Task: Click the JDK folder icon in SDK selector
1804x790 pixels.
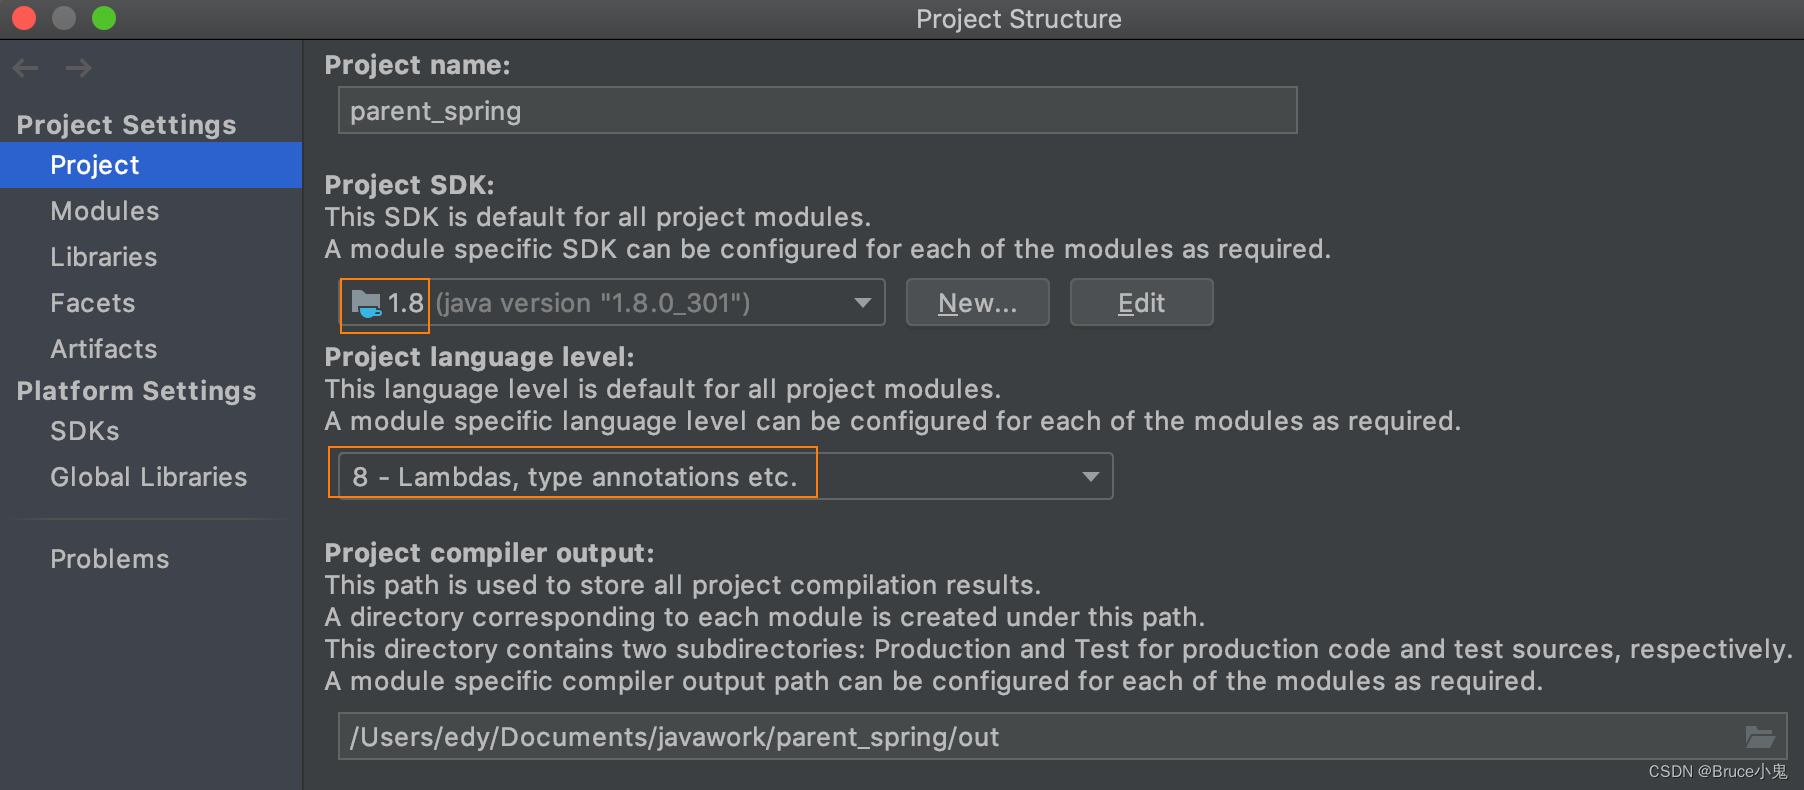Action: click(366, 303)
